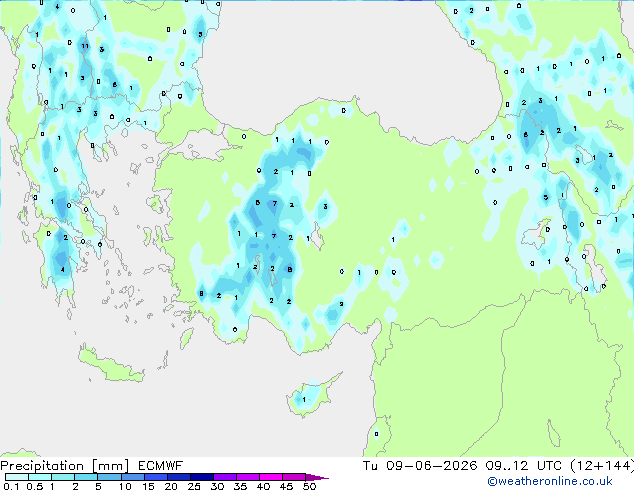Image resolution: width=634 pixels, height=490 pixels.
Task: Click the 0.1–0.5 mm legend swatch
Action: click(x=17, y=477)
